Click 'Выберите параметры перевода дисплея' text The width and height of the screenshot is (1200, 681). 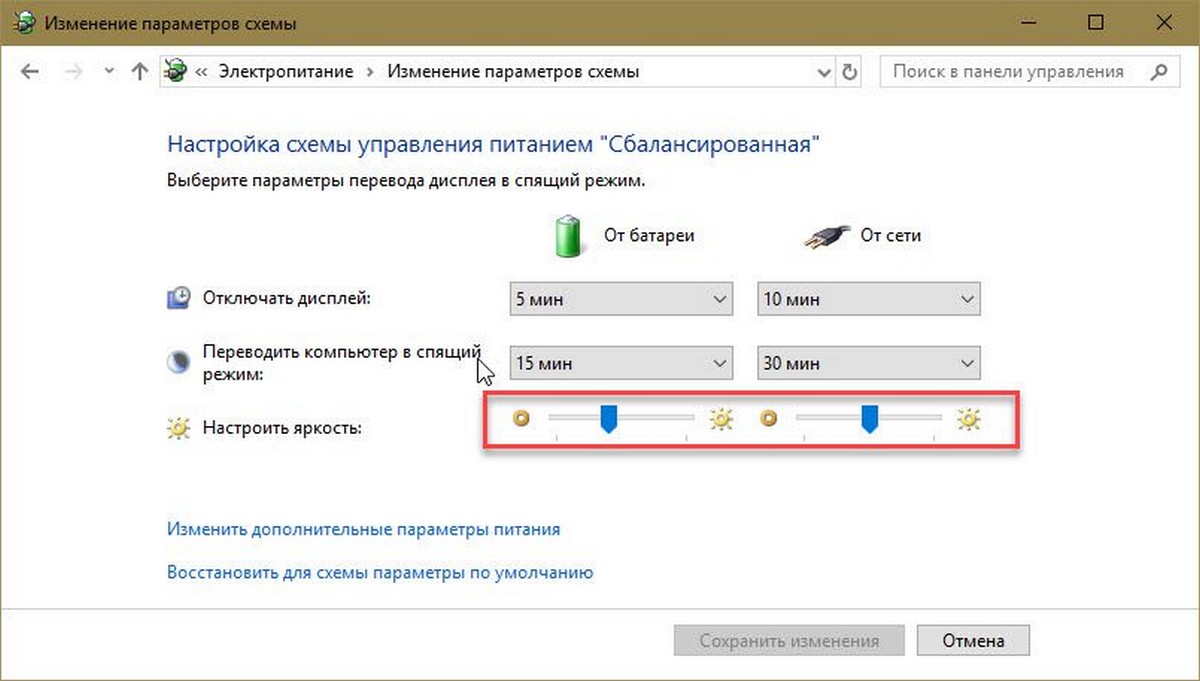[406, 182]
